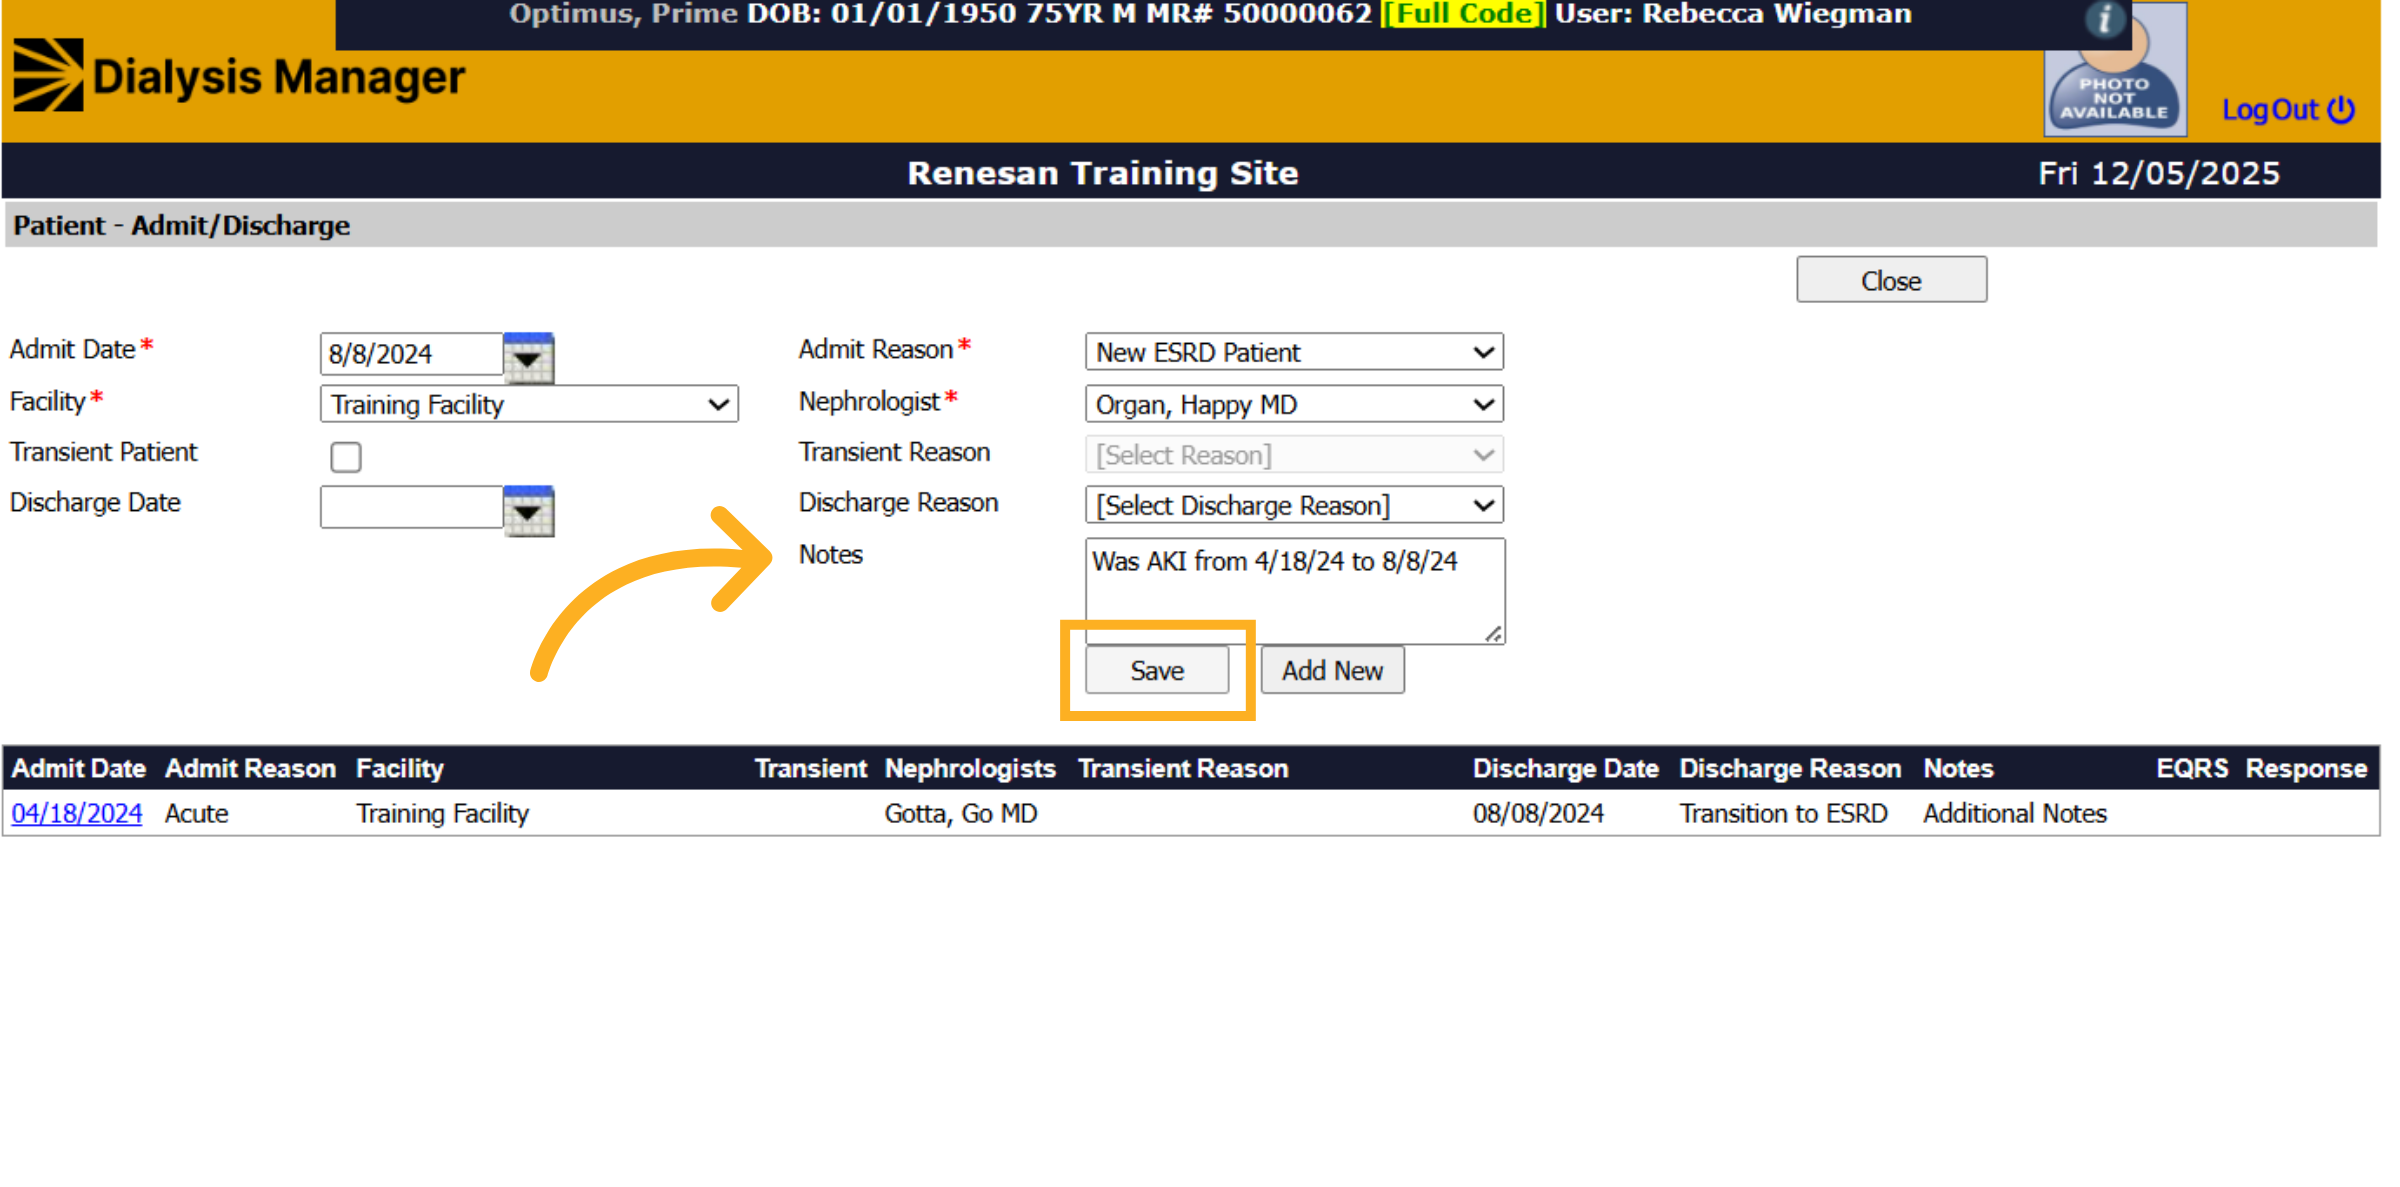
Task: Click the Admit Date column header
Action: (x=79, y=768)
